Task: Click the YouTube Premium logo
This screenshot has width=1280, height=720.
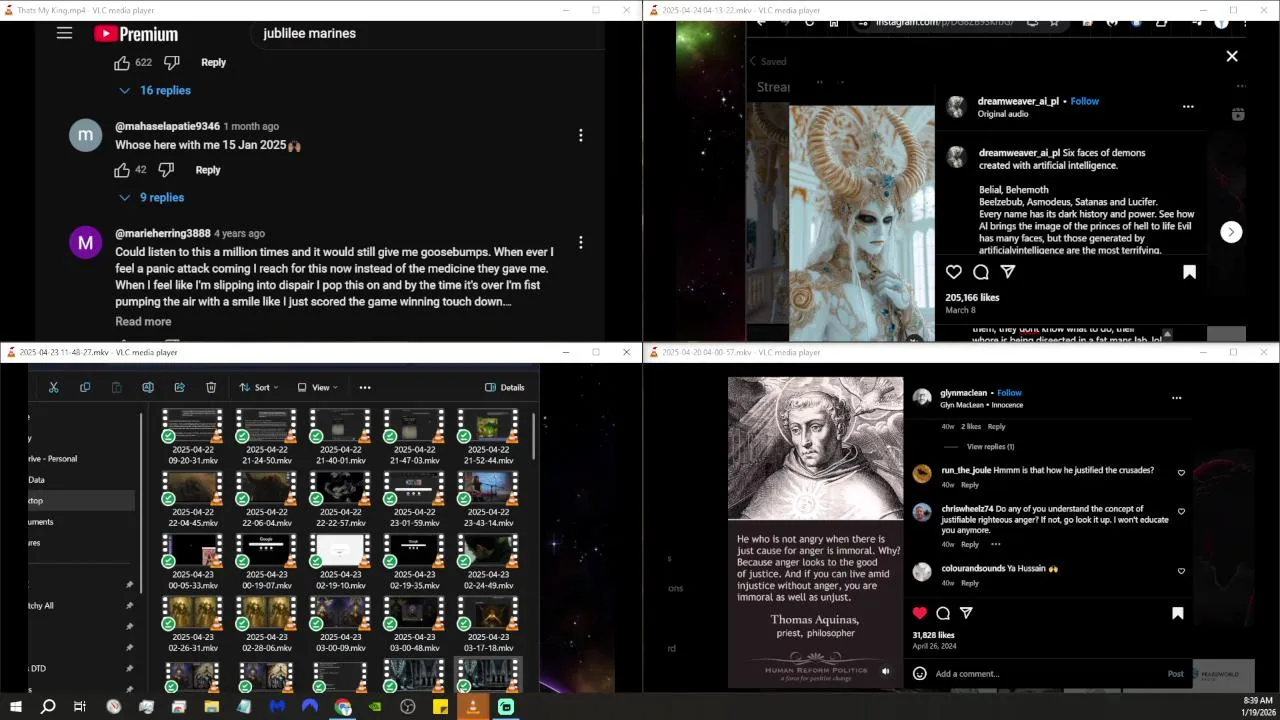Action: (135, 34)
